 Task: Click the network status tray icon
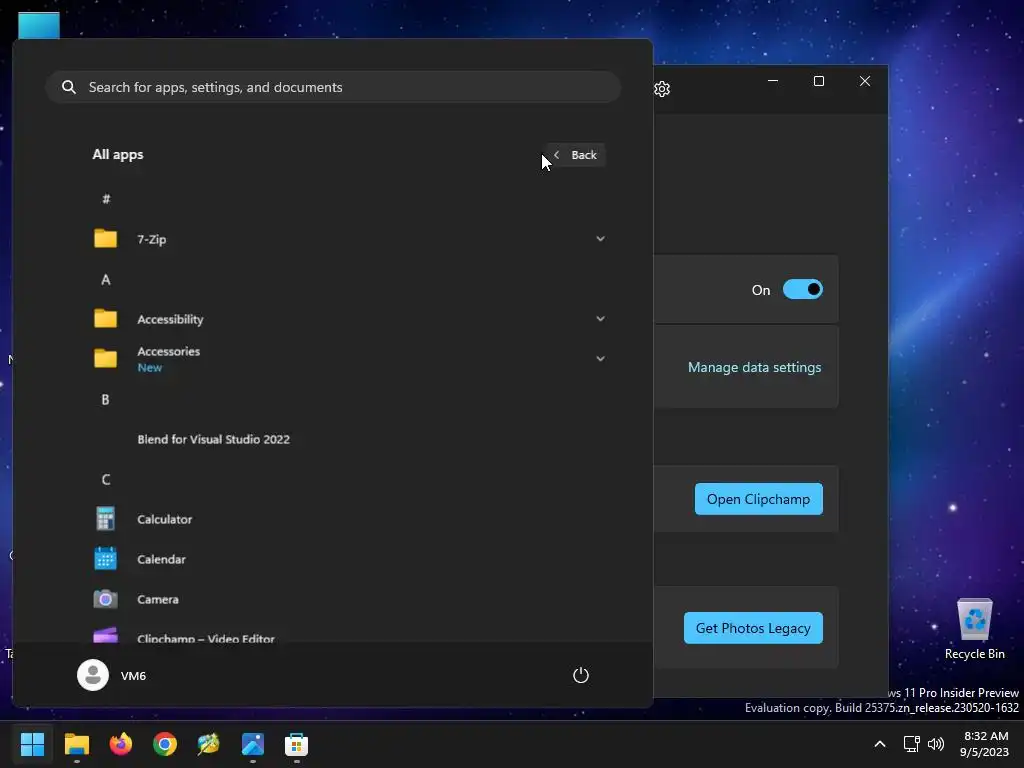coord(912,744)
